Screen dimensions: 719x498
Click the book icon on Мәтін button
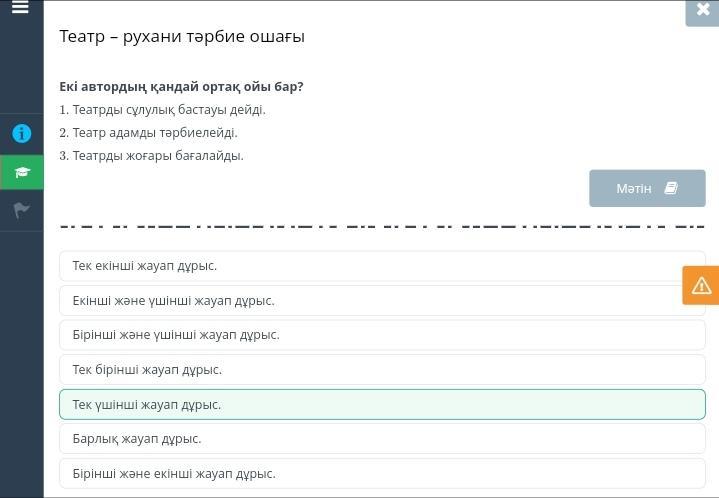coord(671,188)
